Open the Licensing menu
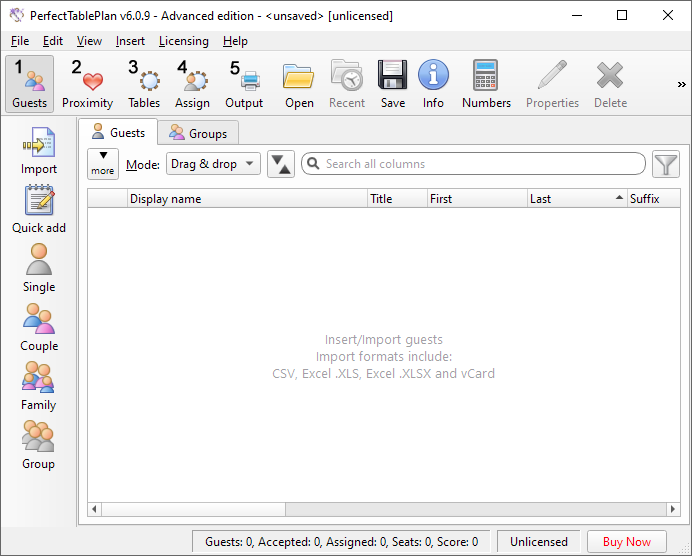 click(184, 41)
